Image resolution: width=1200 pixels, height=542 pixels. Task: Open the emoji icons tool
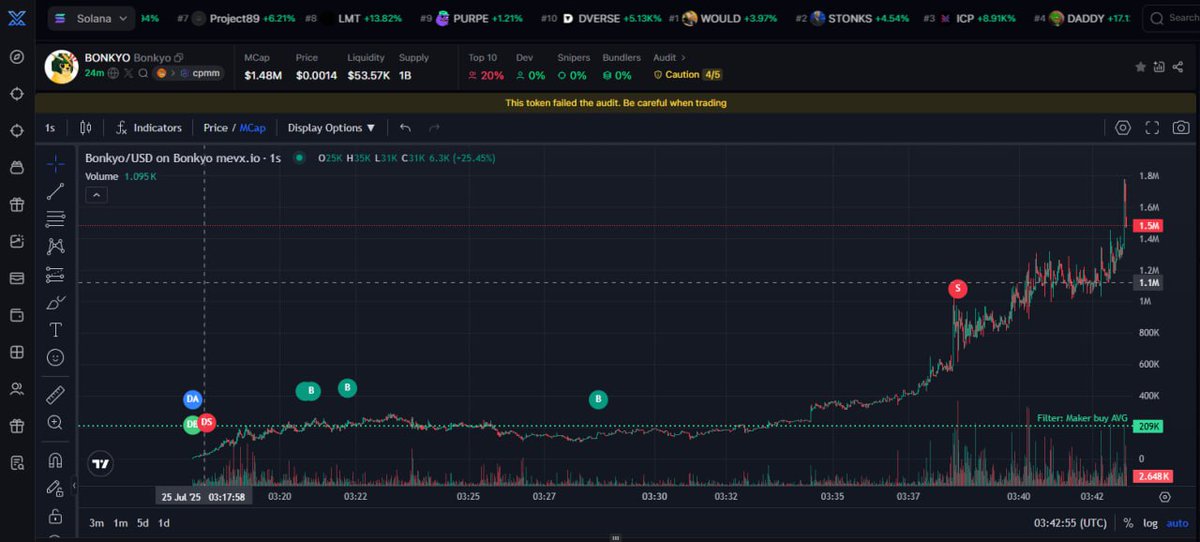pos(56,357)
